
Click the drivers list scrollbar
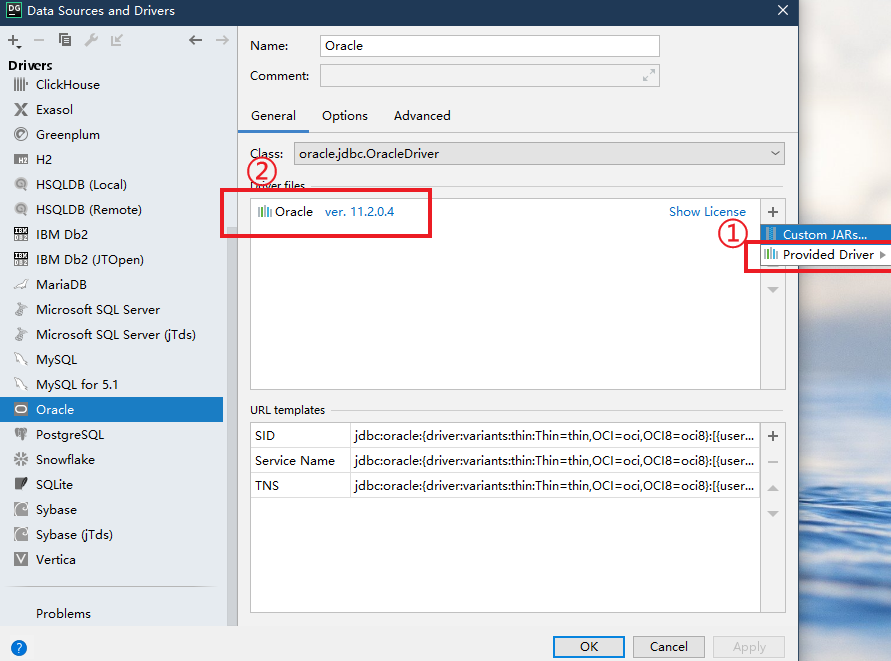232,426
